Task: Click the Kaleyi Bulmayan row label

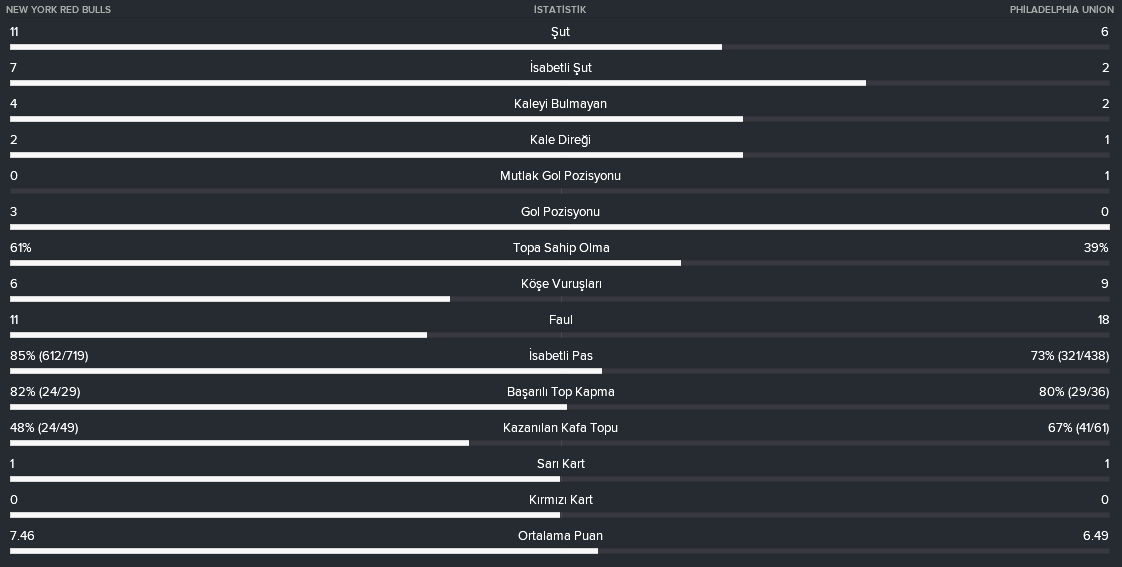Action: (560, 104)
